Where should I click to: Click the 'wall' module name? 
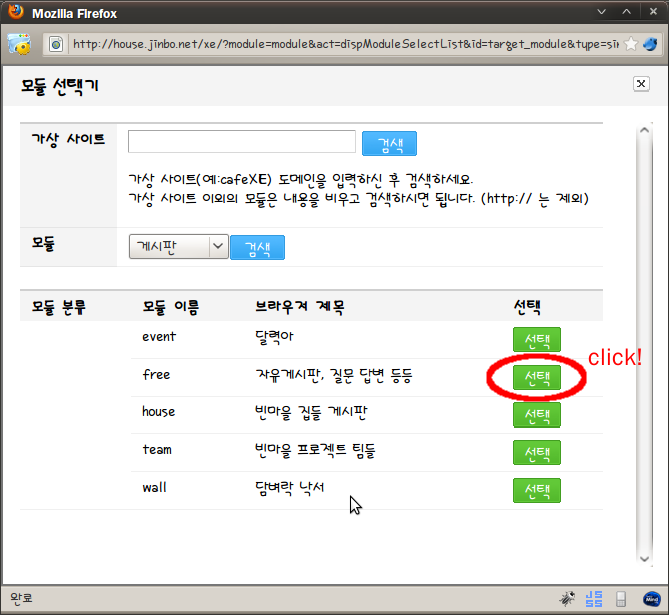(154, 487)
